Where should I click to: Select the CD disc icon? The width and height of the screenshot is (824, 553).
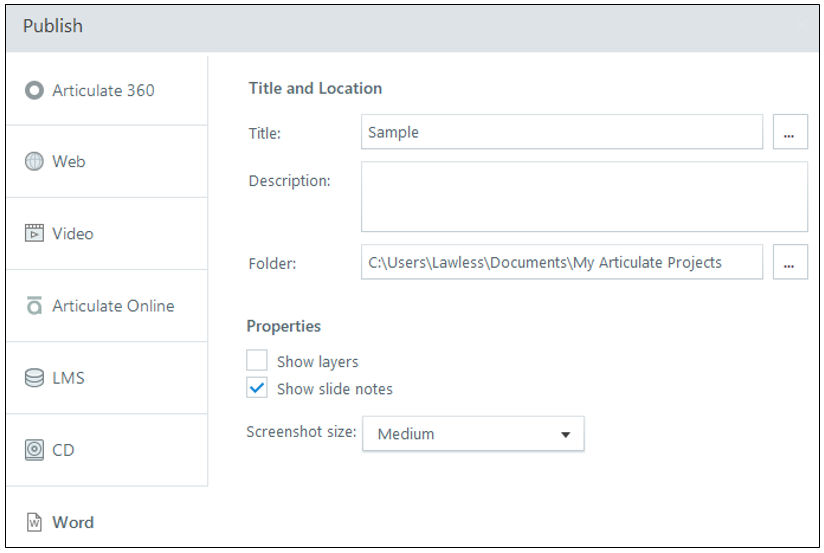pyautogui.click(x=34, y=450)
